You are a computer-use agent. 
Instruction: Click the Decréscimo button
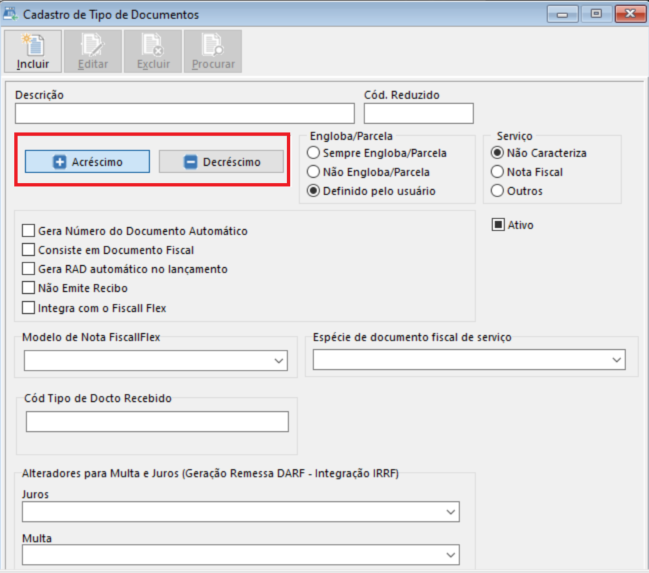coord(221,161)
